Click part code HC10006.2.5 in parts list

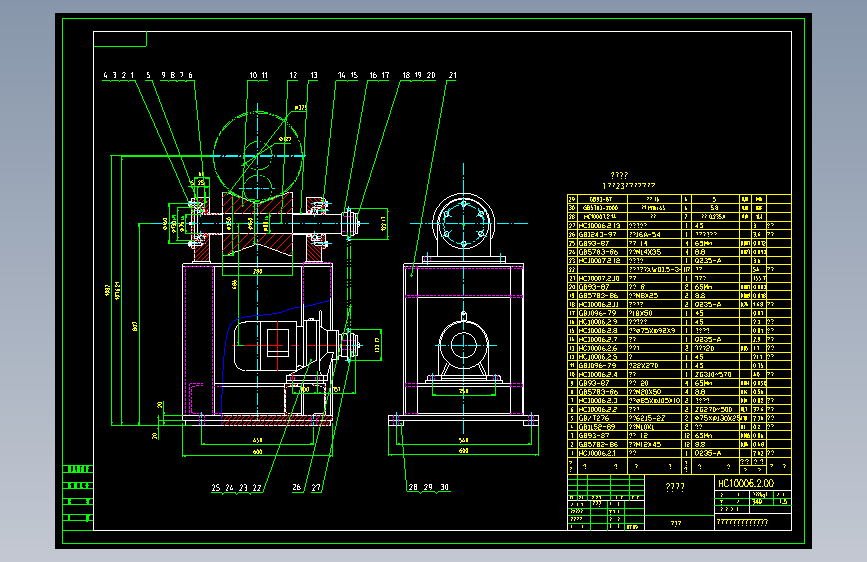pyautogui.click(x=598, y=357)
